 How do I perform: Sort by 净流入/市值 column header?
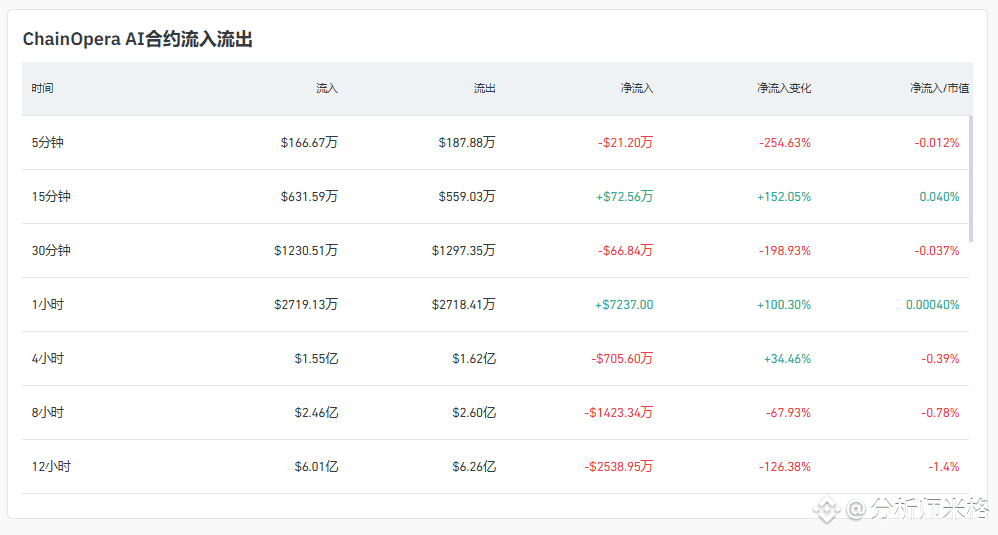pos(934,88)
